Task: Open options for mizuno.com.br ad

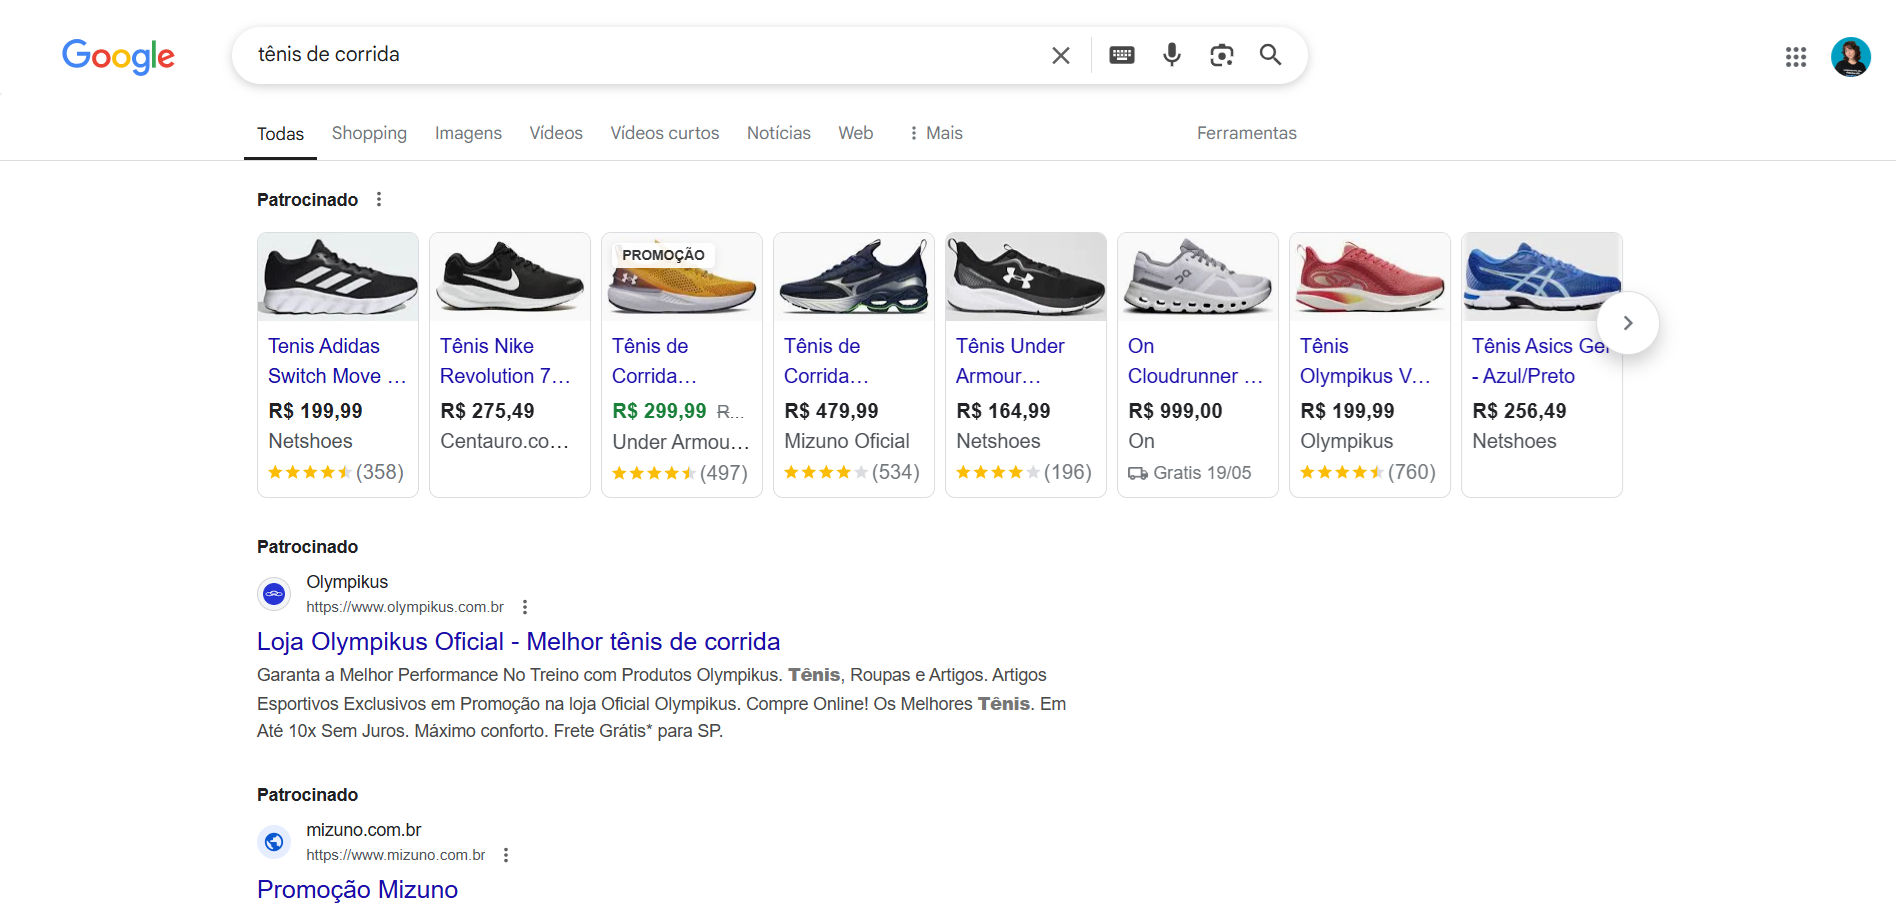Action: (x=506, y=855)
